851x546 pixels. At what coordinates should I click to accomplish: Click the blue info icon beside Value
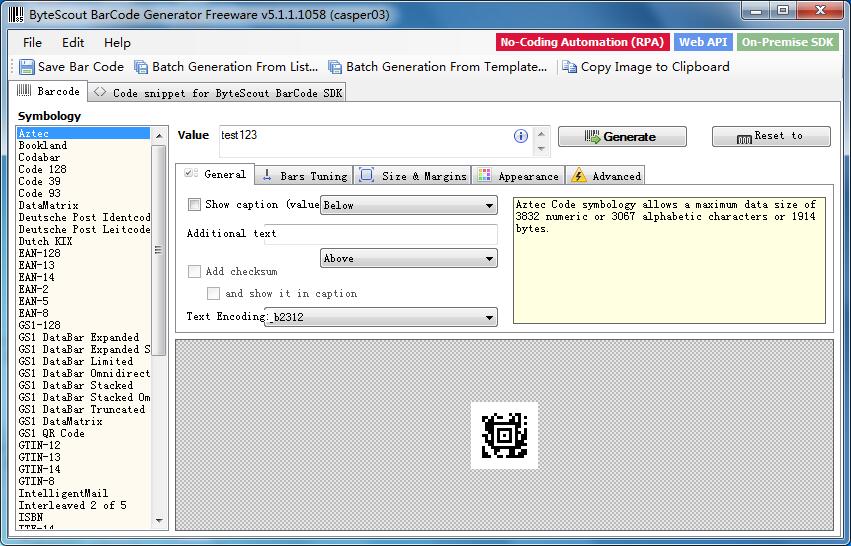point(520,136)
